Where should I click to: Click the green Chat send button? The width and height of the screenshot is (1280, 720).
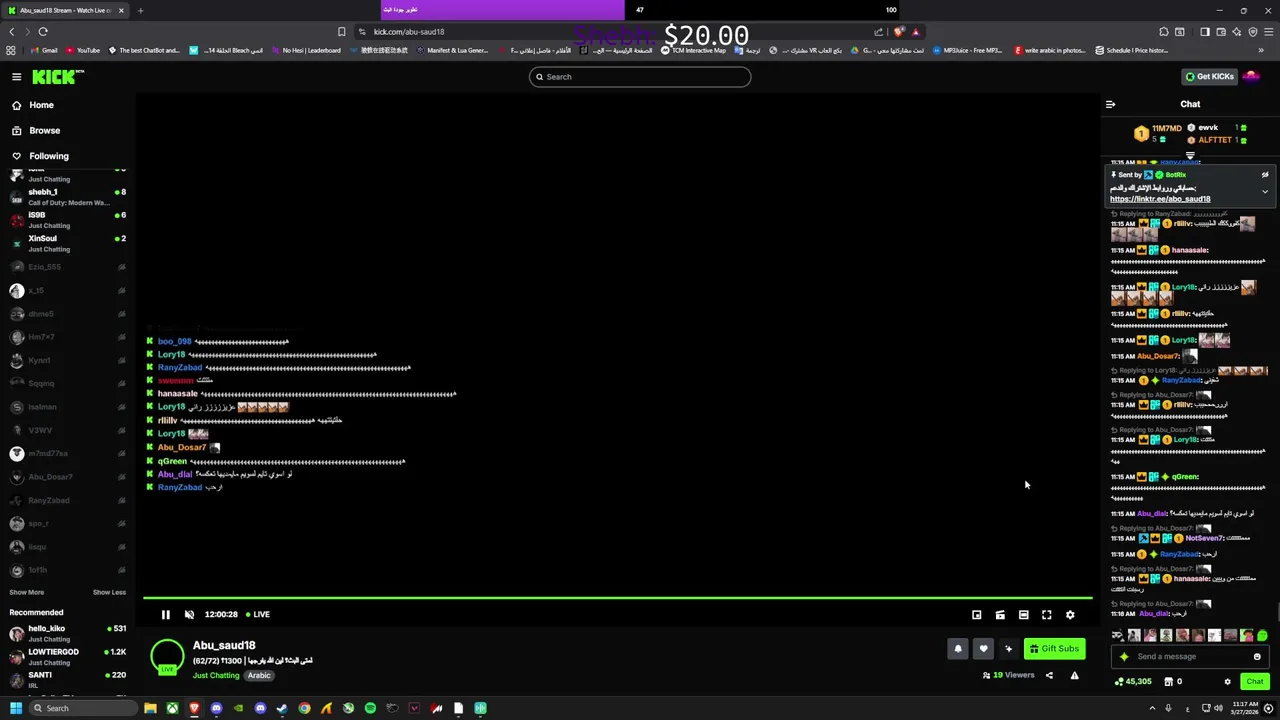coord(1254,682)
